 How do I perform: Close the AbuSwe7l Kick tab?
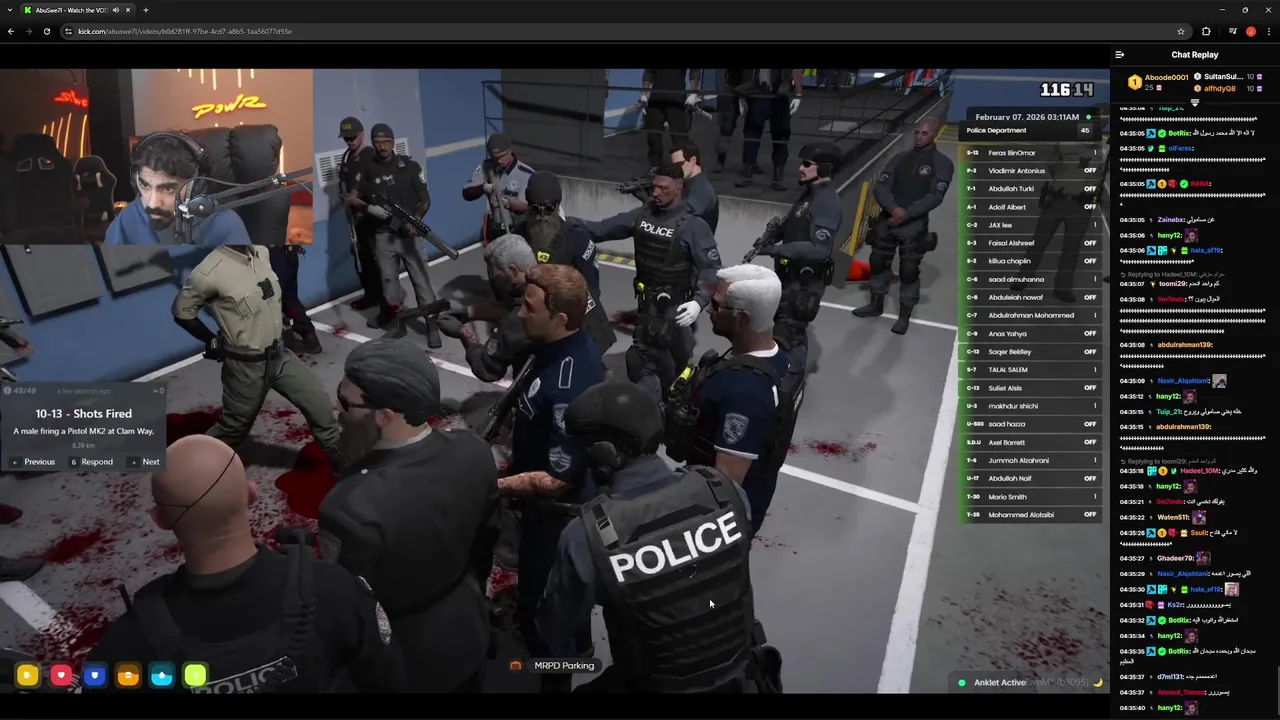click(x=128, y=10)
